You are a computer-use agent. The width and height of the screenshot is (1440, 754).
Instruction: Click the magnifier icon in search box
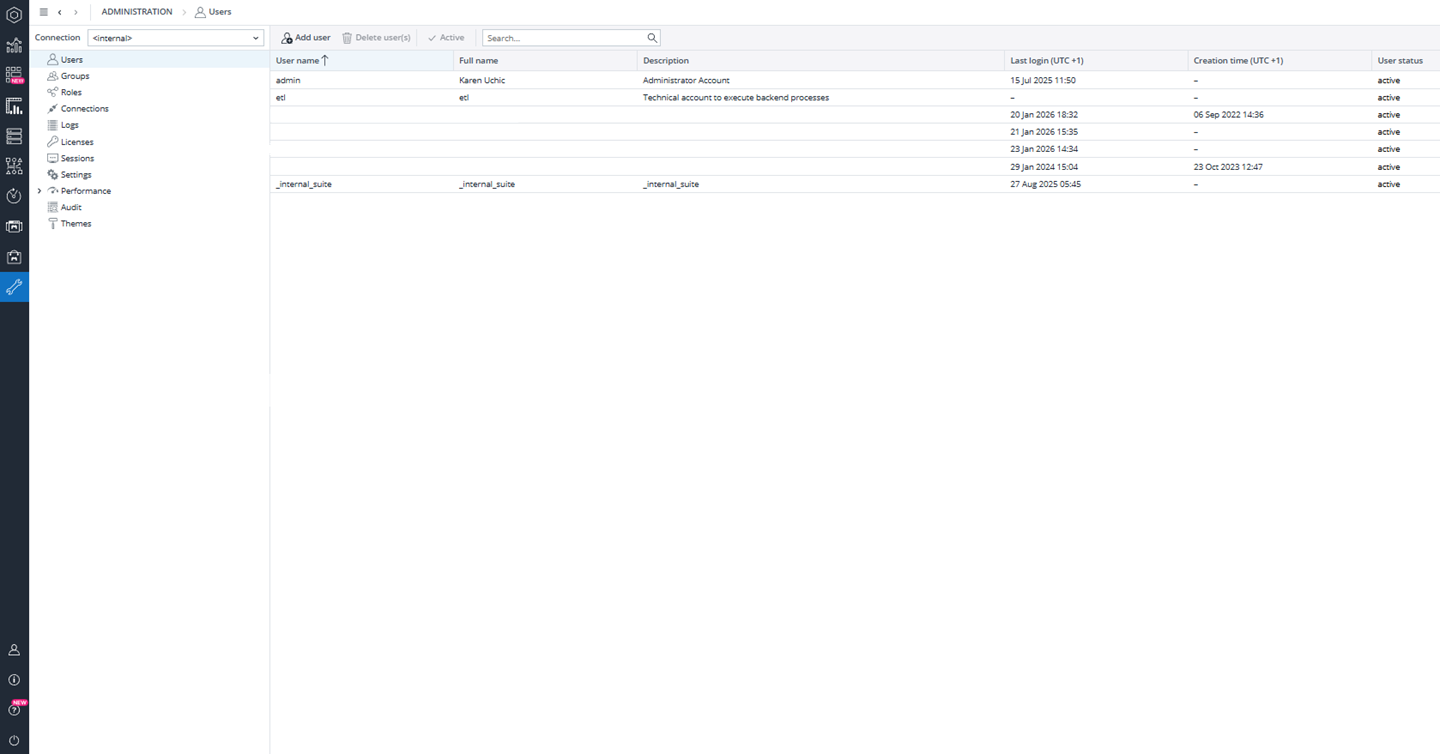(x=652, y=38)
